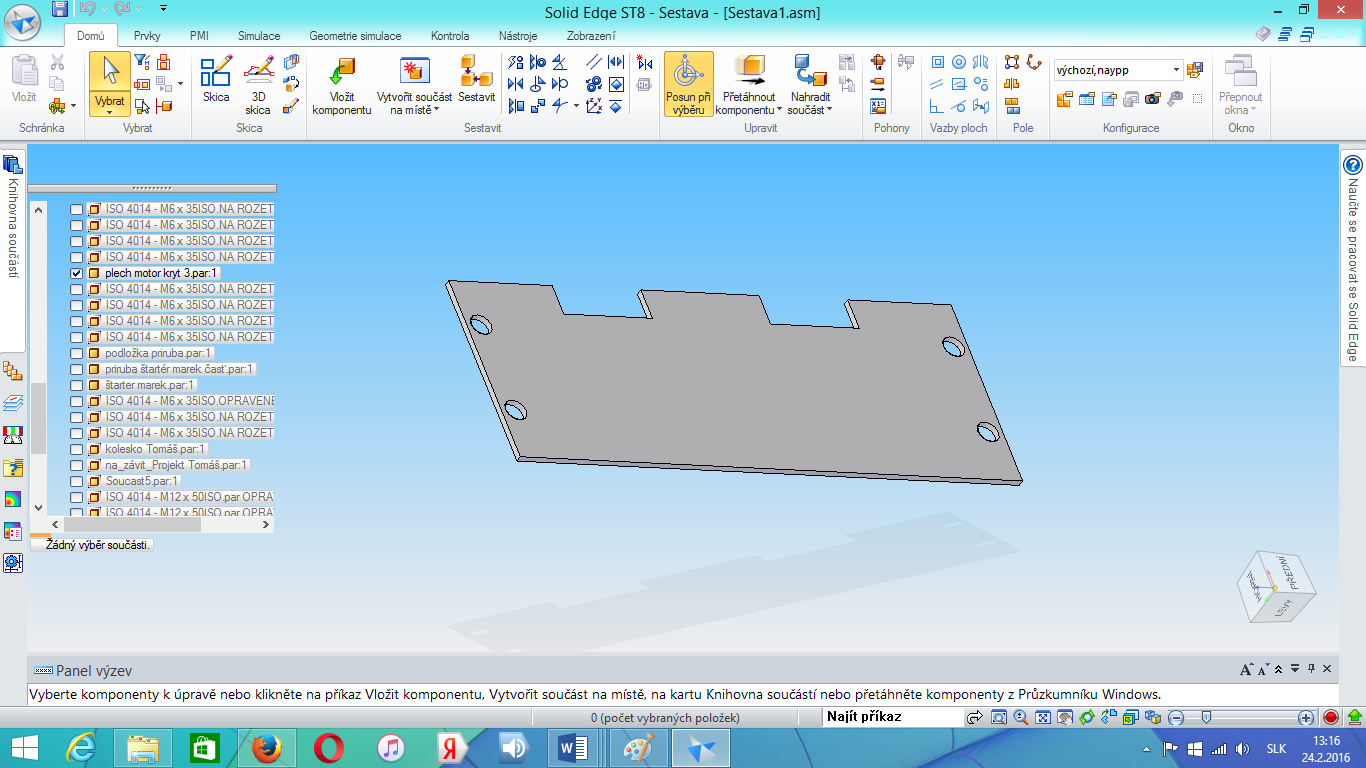This screenshot has height=768, width=1366.
Task: Open the sensors gauge icon on left sidebar
Action: pyautogui.click(x=12, y=435)
